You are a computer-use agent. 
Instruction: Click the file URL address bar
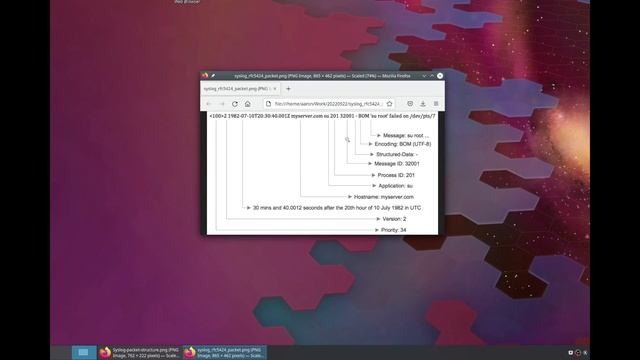pos(329,104)
